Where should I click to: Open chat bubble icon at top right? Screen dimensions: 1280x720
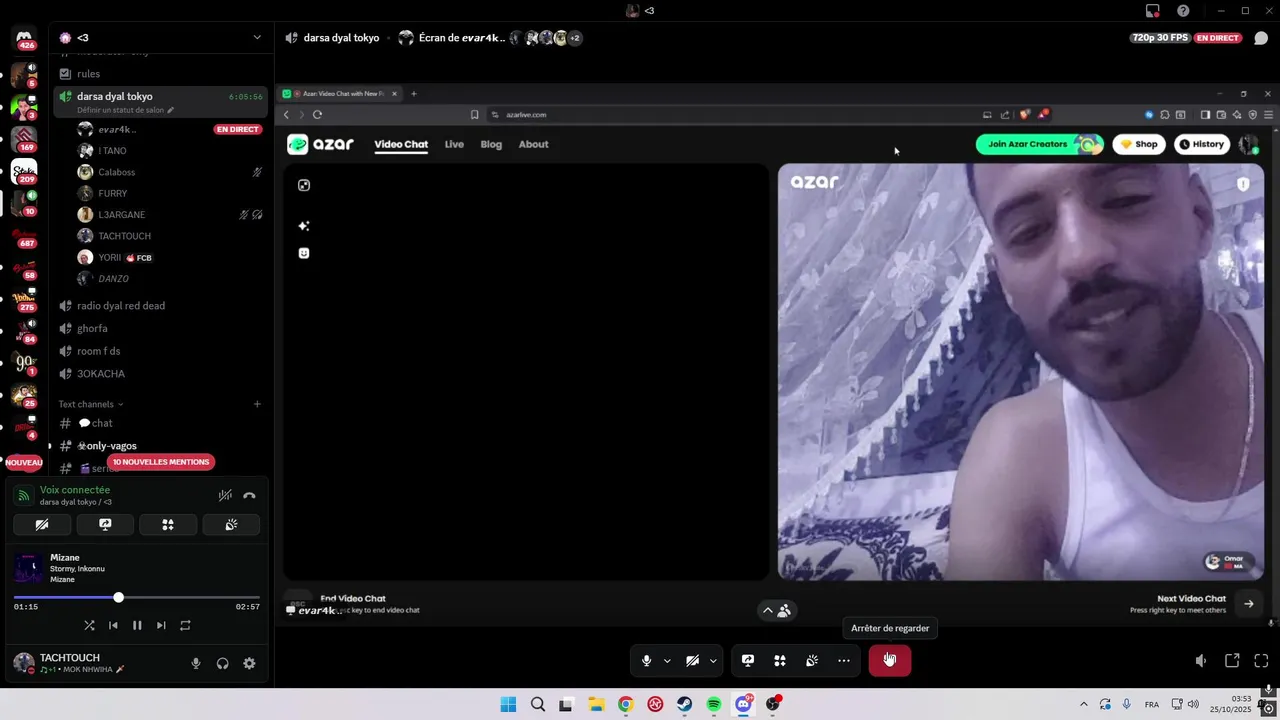click(1261, 38)
